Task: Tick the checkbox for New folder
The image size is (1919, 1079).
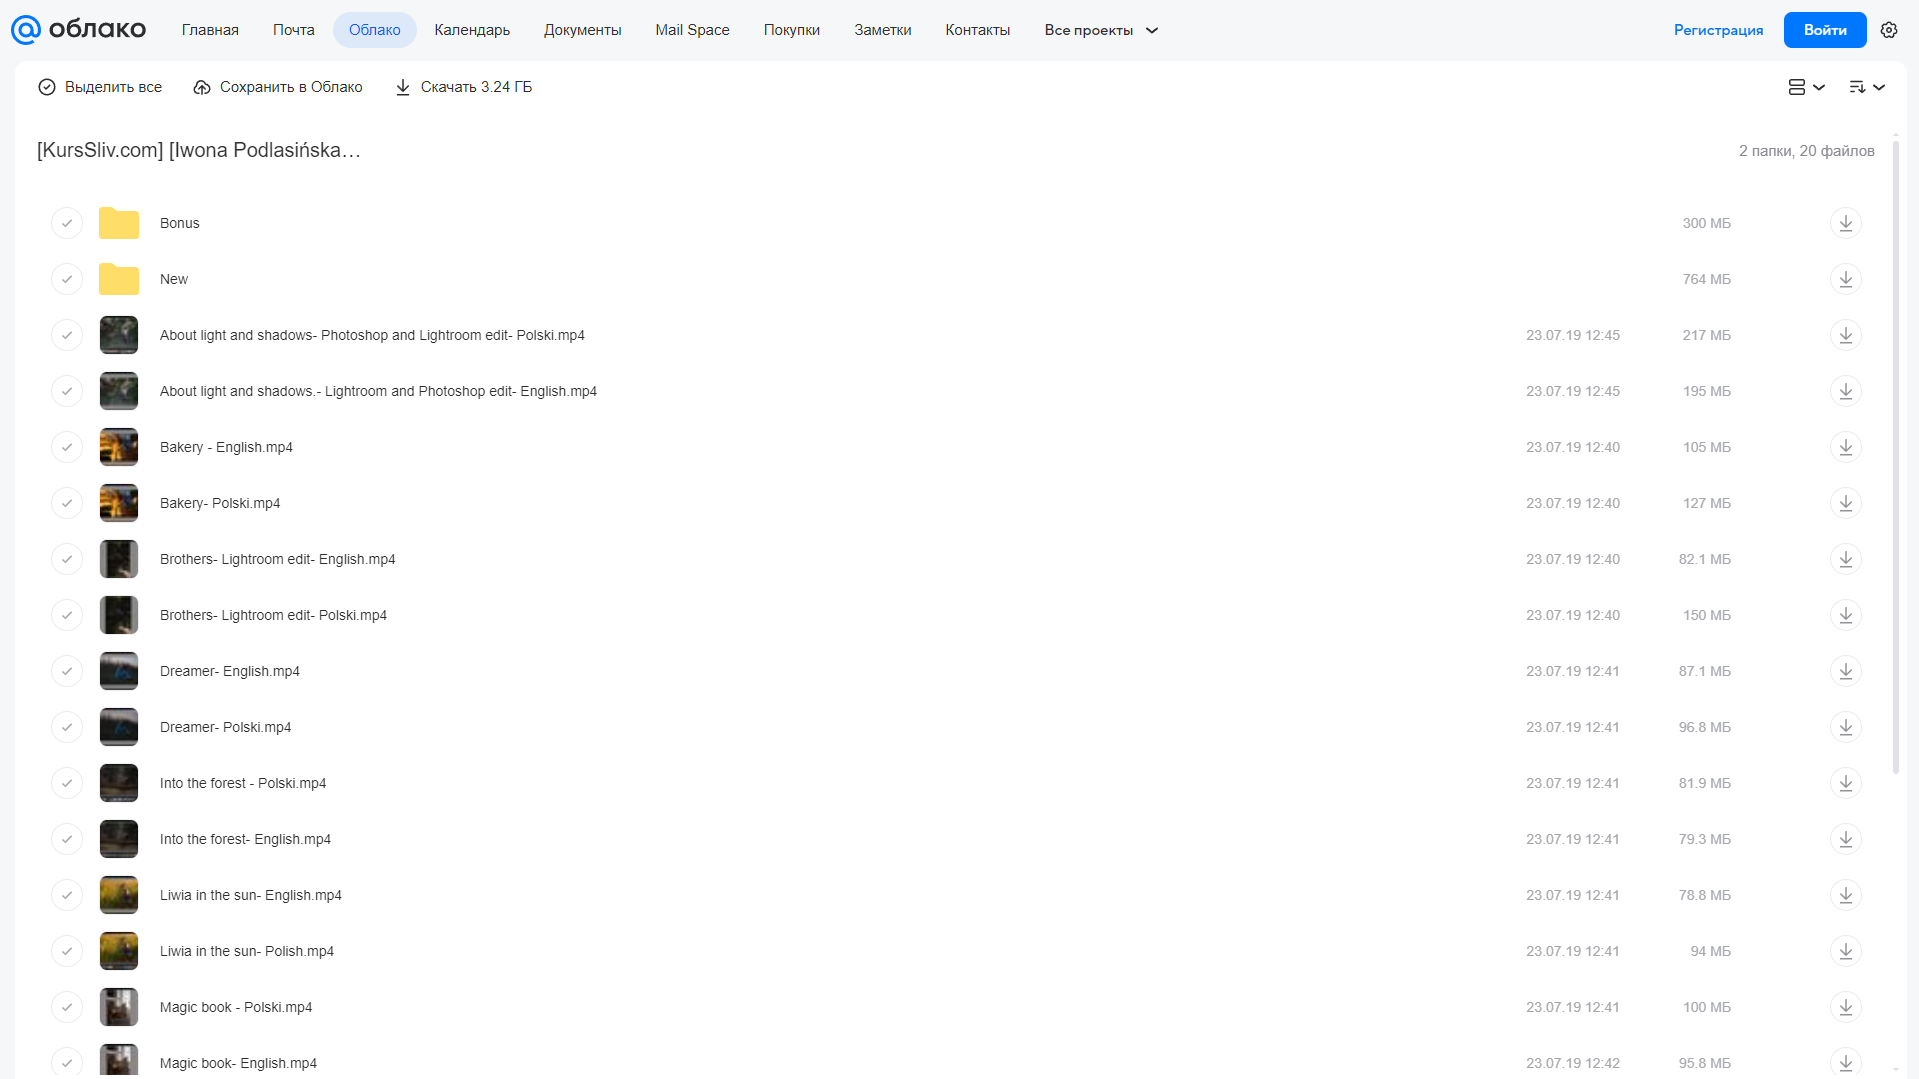Action: [x=67, y=279]
